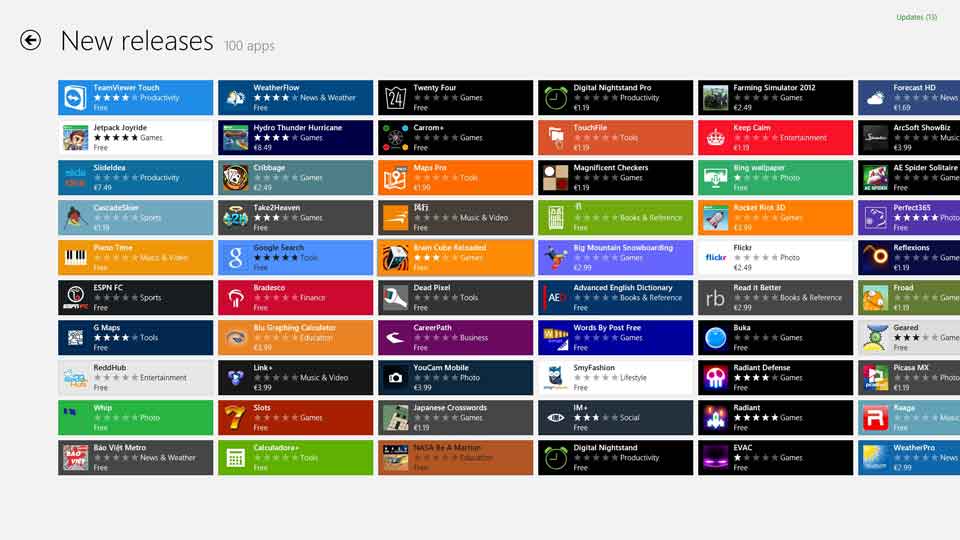Image resolution: width=960 pixels, height=540 pixels.
Task: Click the Buka game title
Action: pyautogui.click(x=742, y=328)
